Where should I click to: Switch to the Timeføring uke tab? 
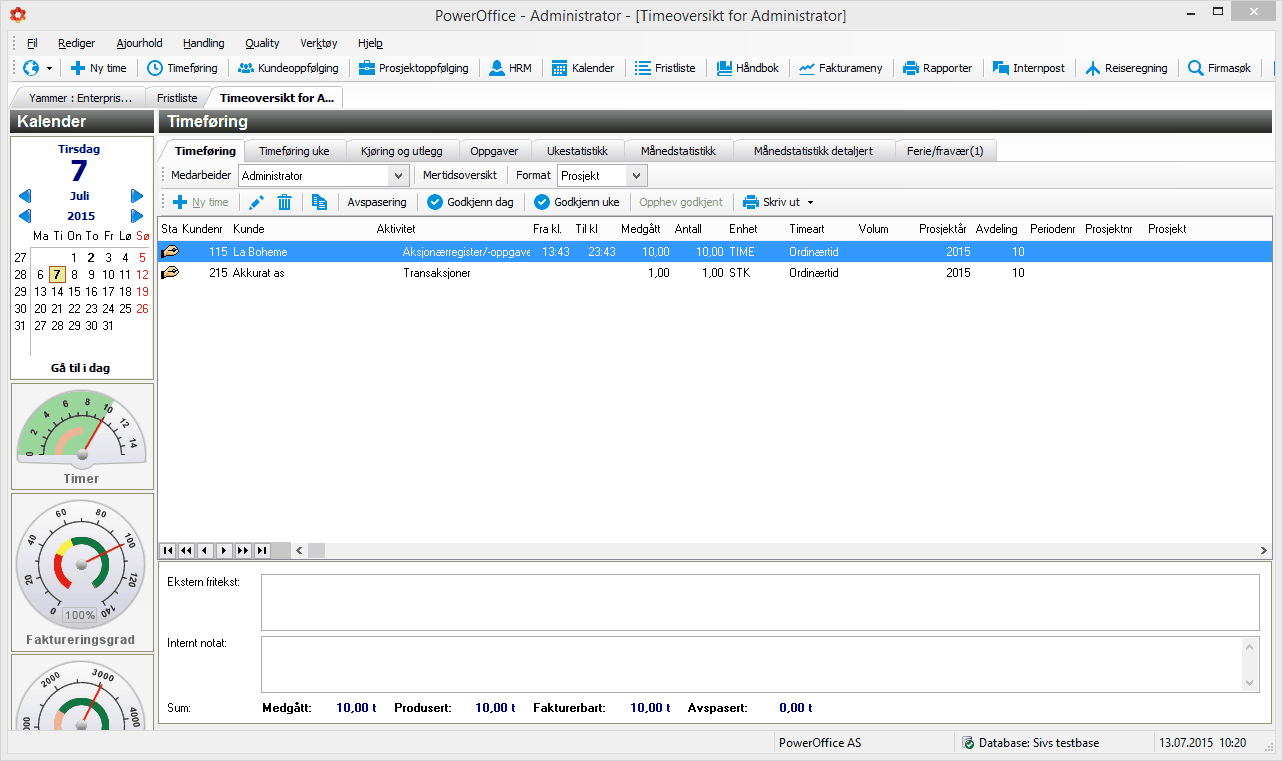(295, 151)
